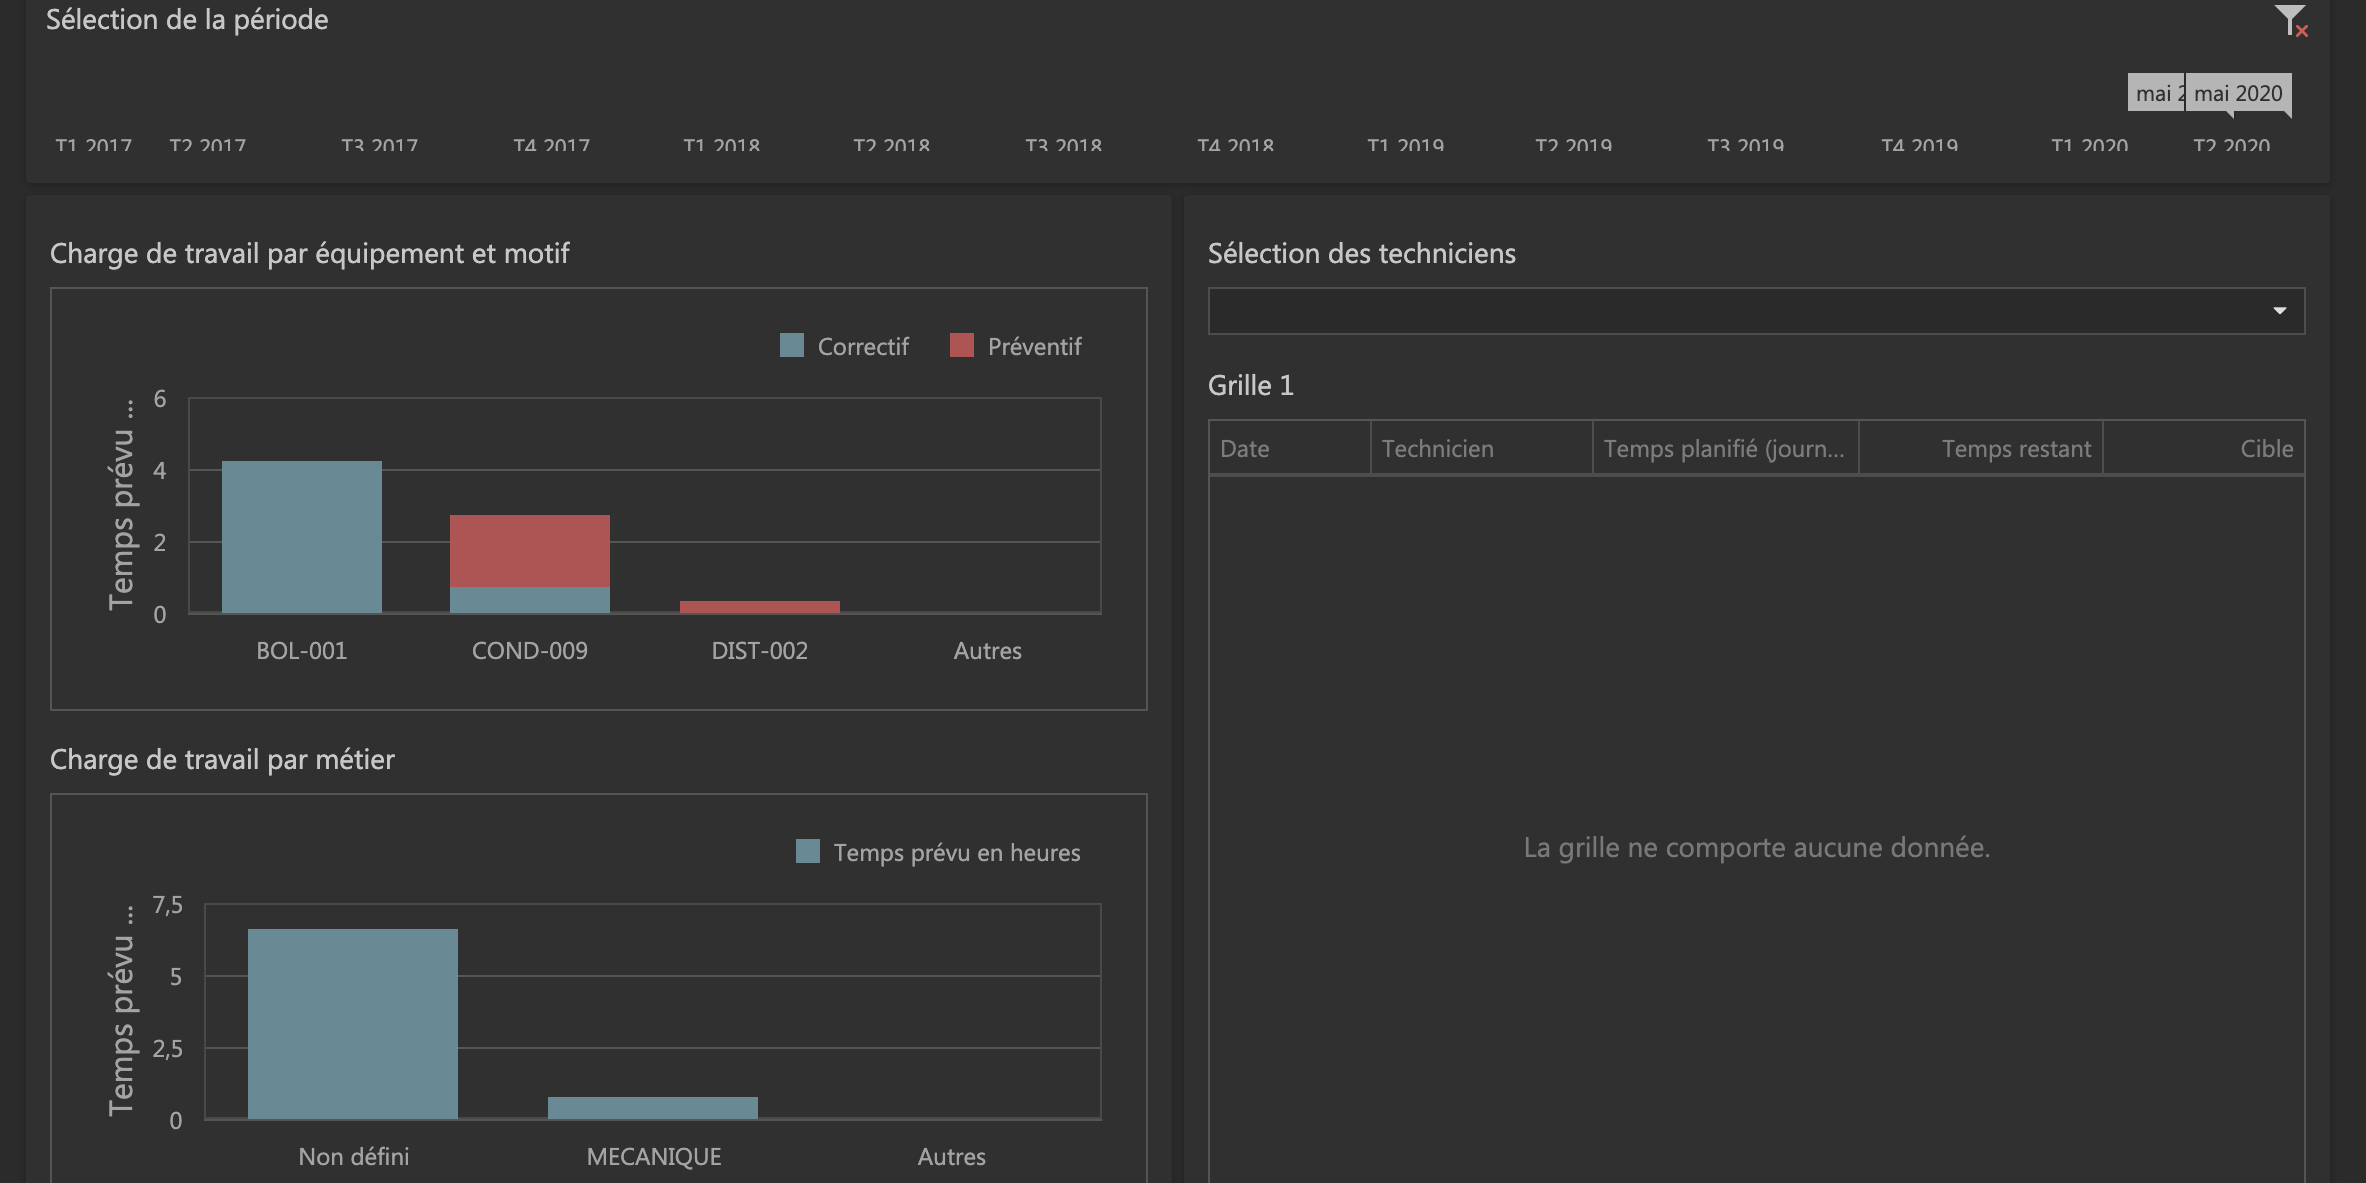Select the 'mai 2020' range end marker
Screen dimensions: 2366x1183
tap(2238, 93)
